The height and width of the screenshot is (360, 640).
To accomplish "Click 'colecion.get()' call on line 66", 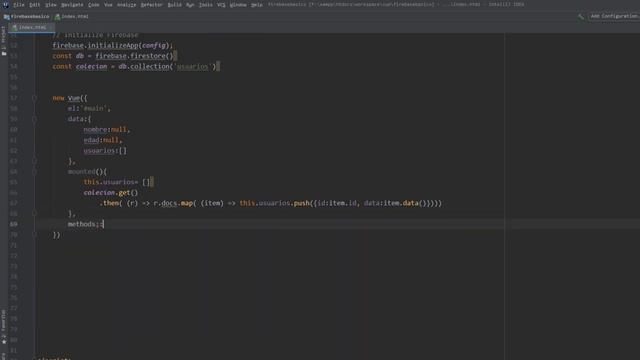I will (x=111, y=193).
